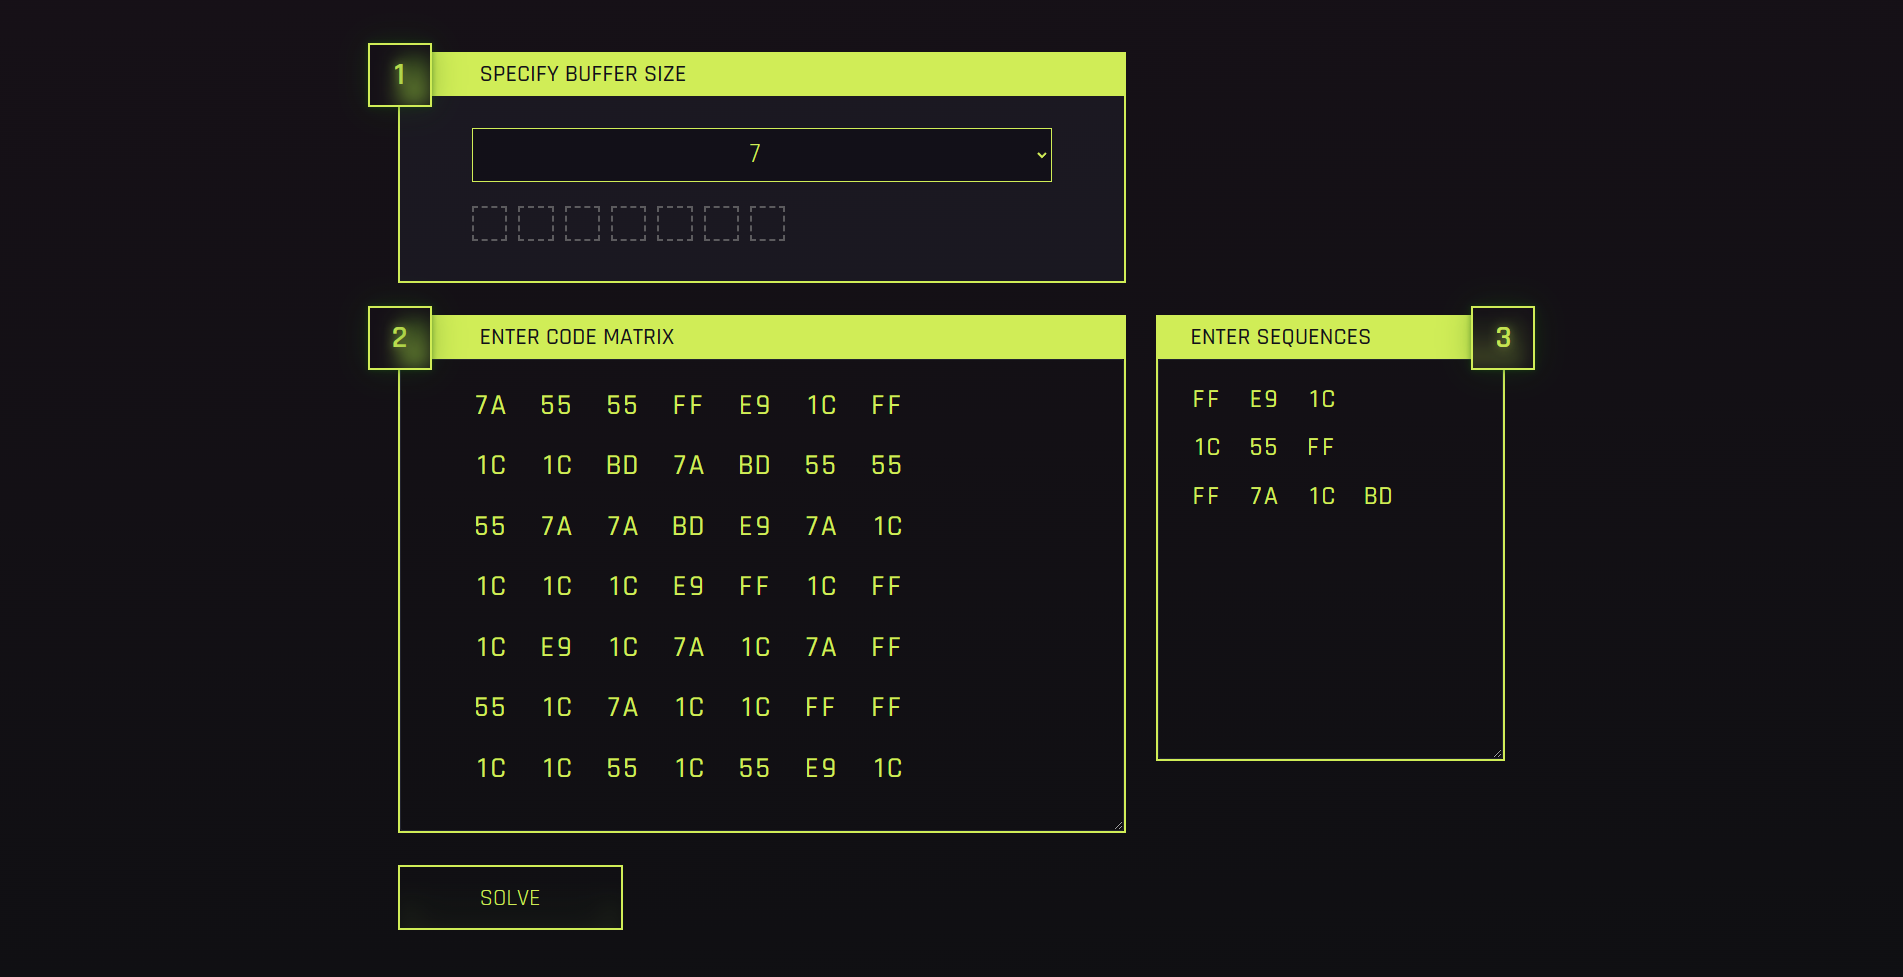1903x977 pixels.
Task: Click the buffer size dropdown chevron arrow
Action: point(1041,155)
